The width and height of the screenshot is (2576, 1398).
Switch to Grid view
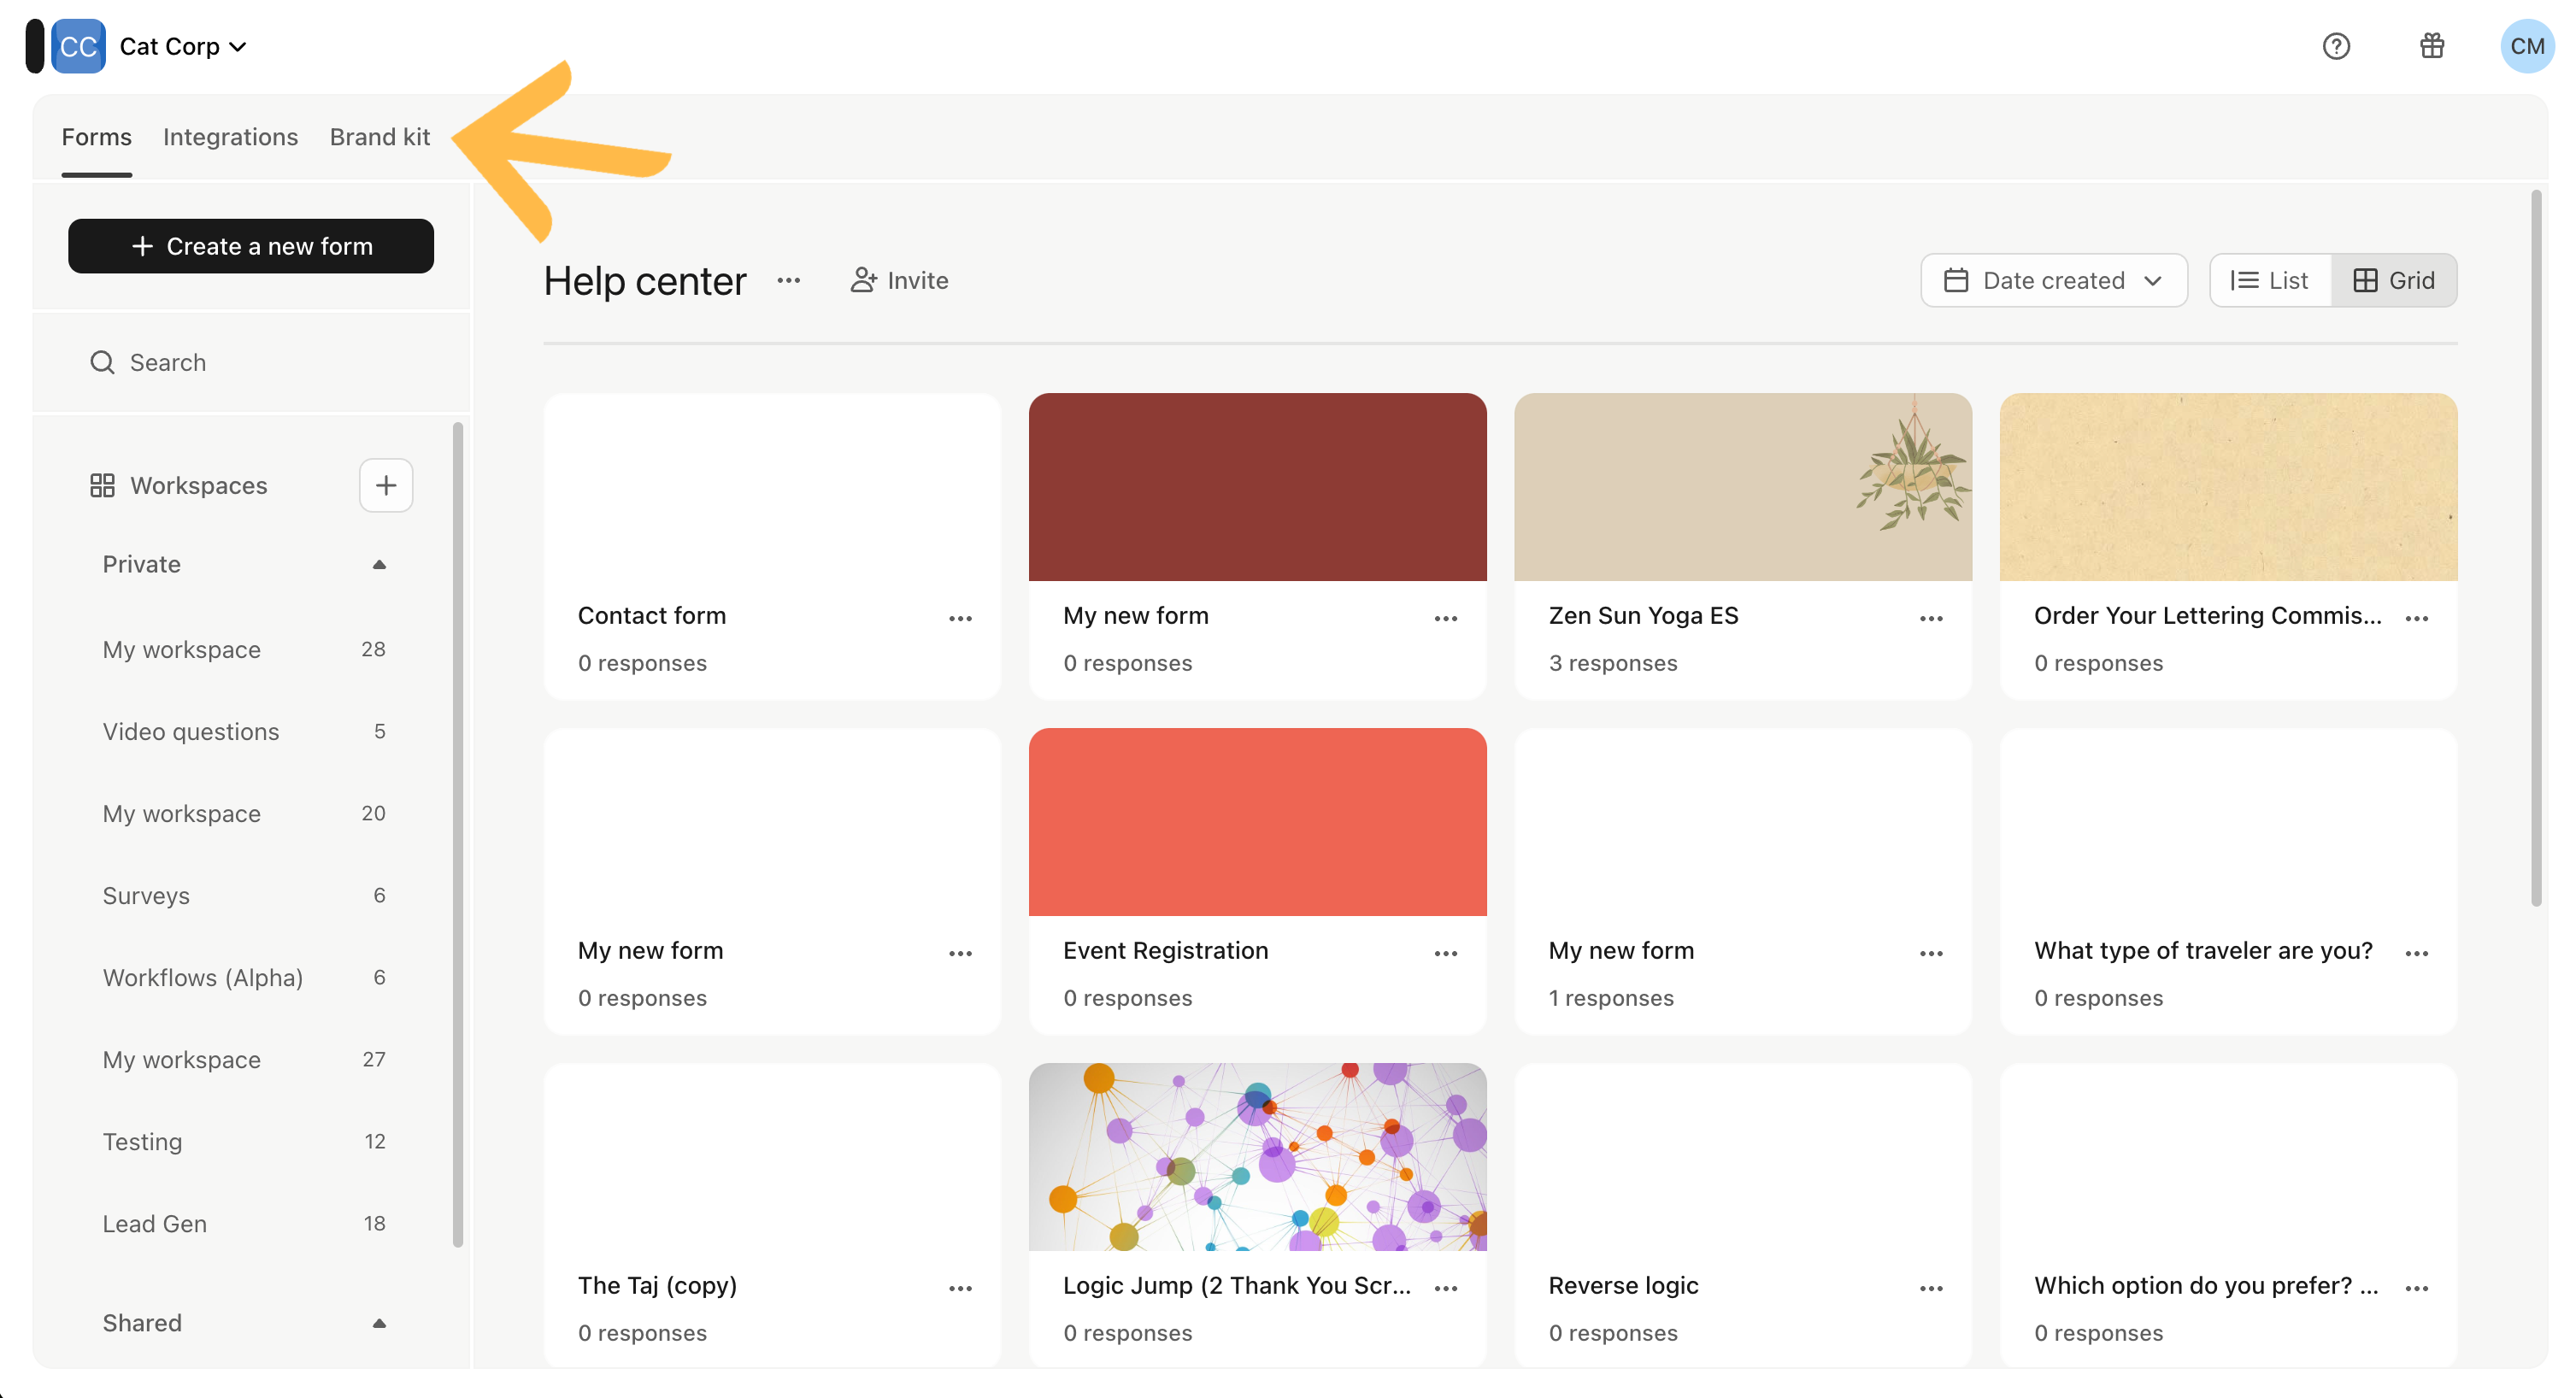2394,281
